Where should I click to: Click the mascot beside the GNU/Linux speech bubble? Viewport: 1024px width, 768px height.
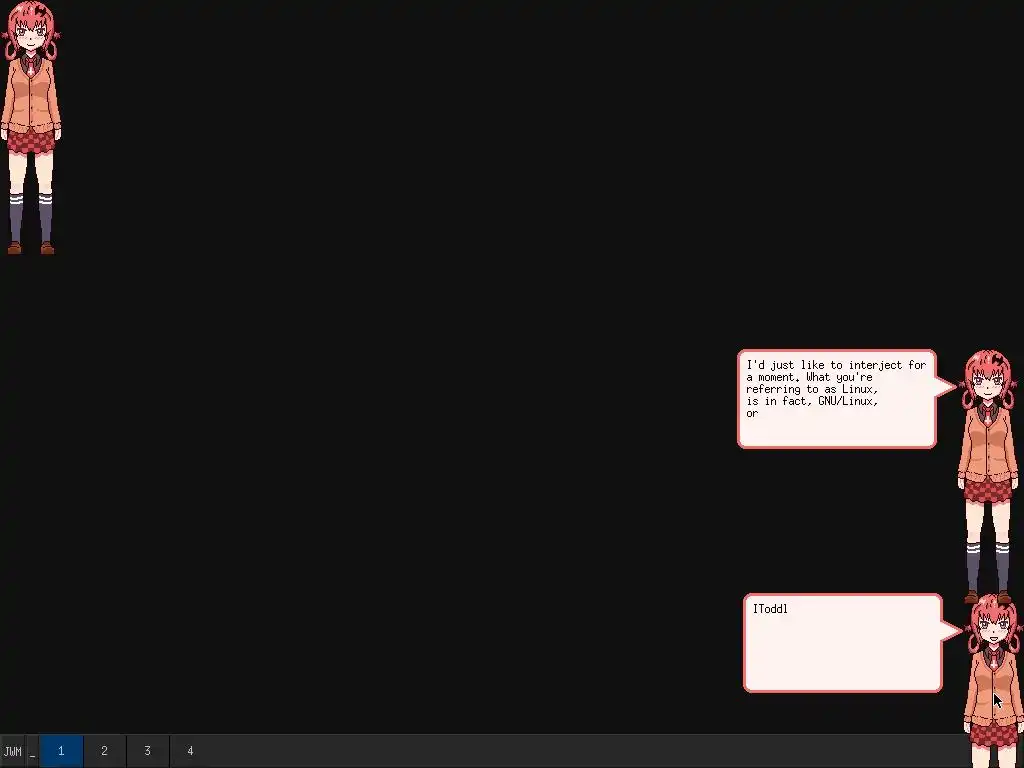click(987, 477)
